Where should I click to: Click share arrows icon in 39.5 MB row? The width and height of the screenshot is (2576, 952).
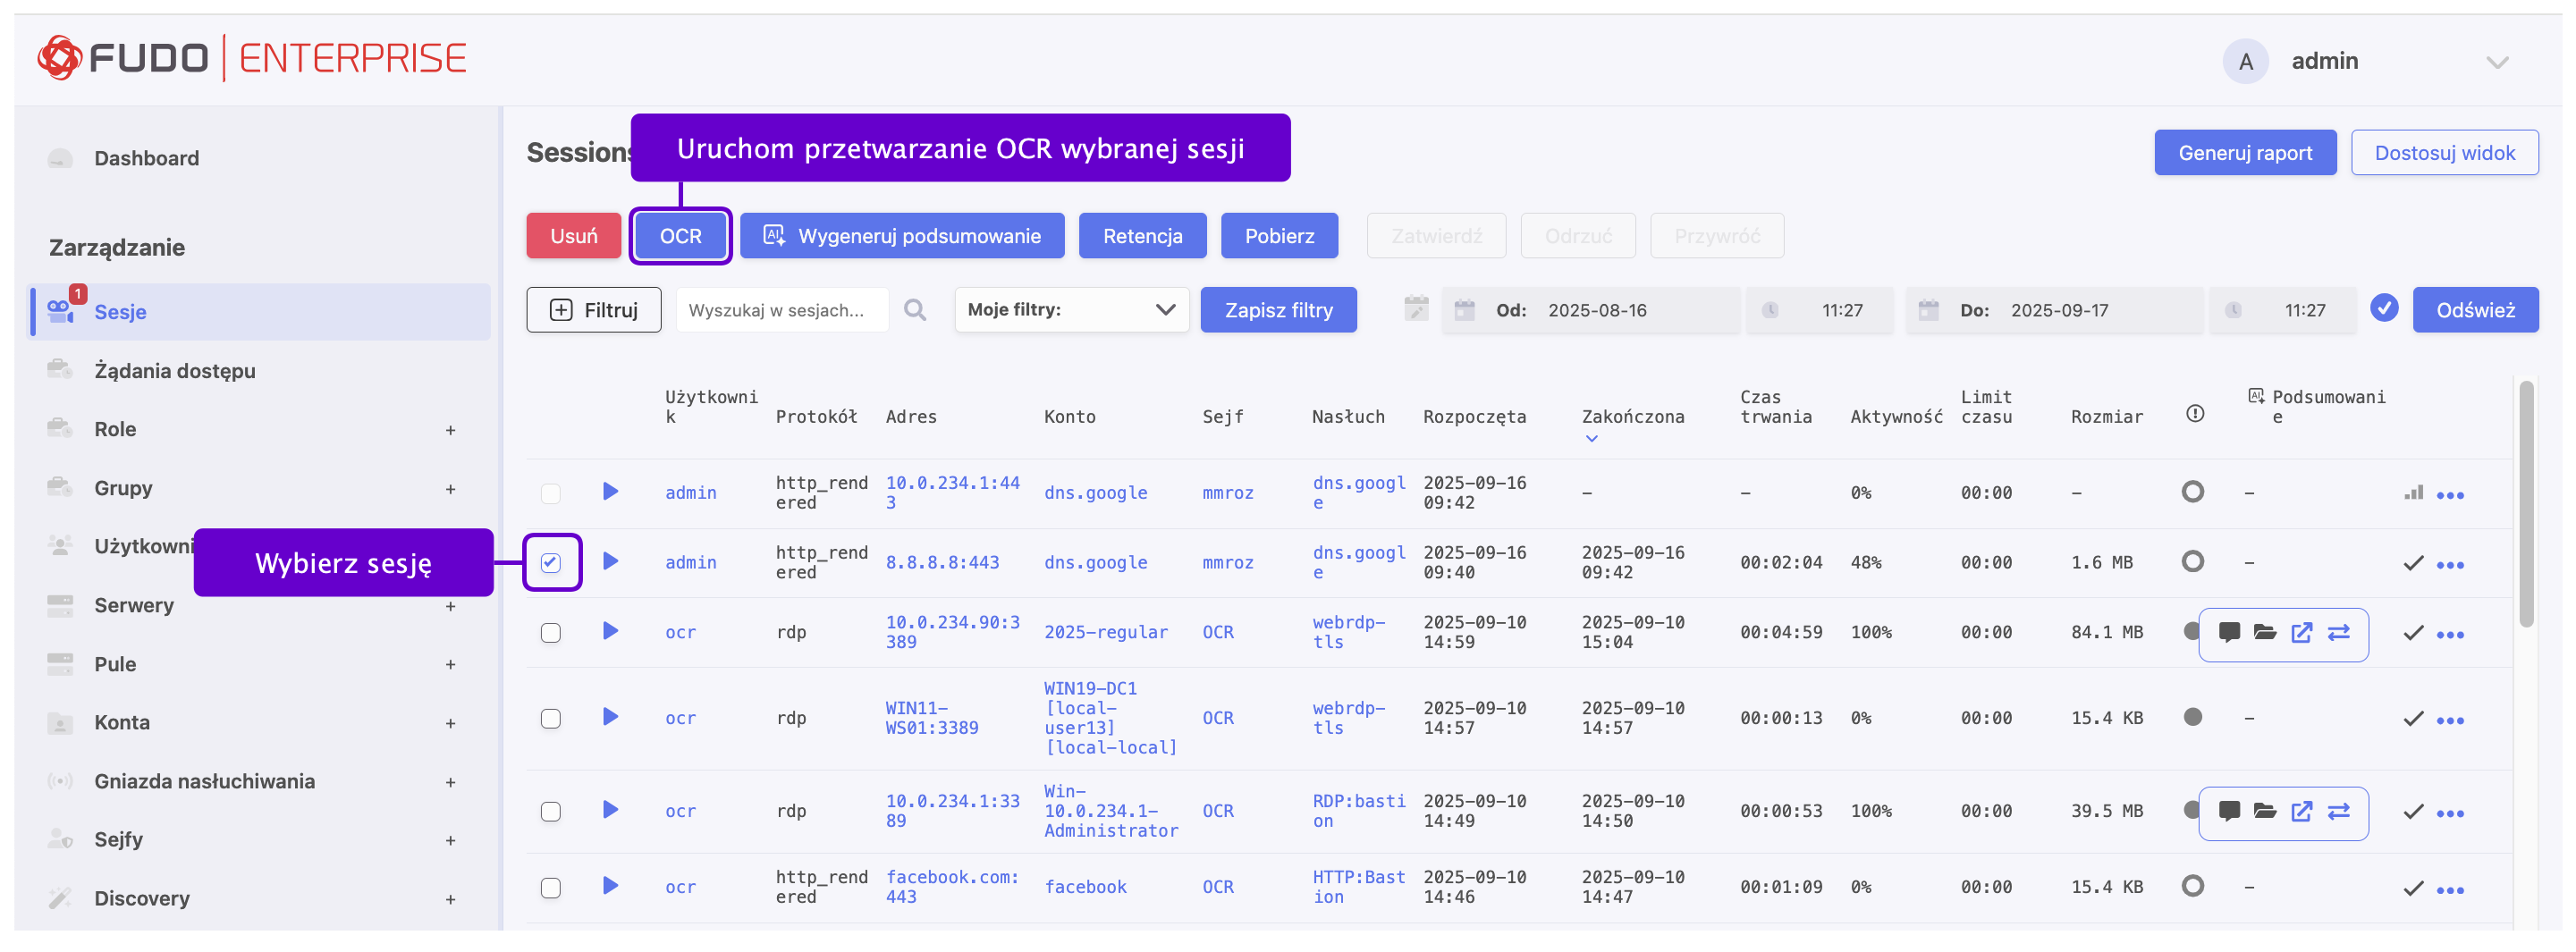(2338, 811)
